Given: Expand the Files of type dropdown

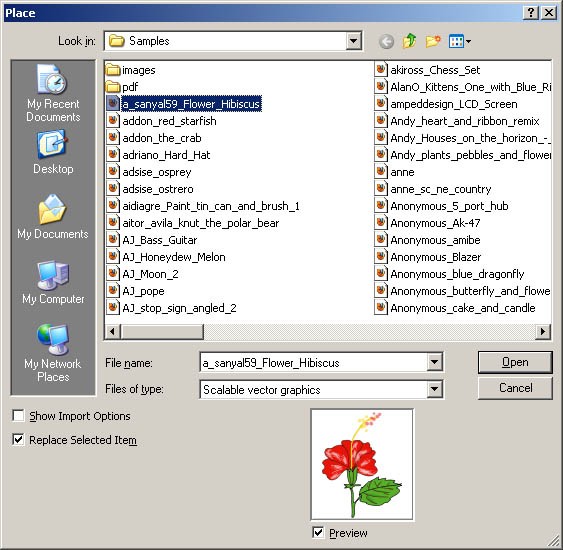Looking at the screenshot, I should (x=434, y=389).
